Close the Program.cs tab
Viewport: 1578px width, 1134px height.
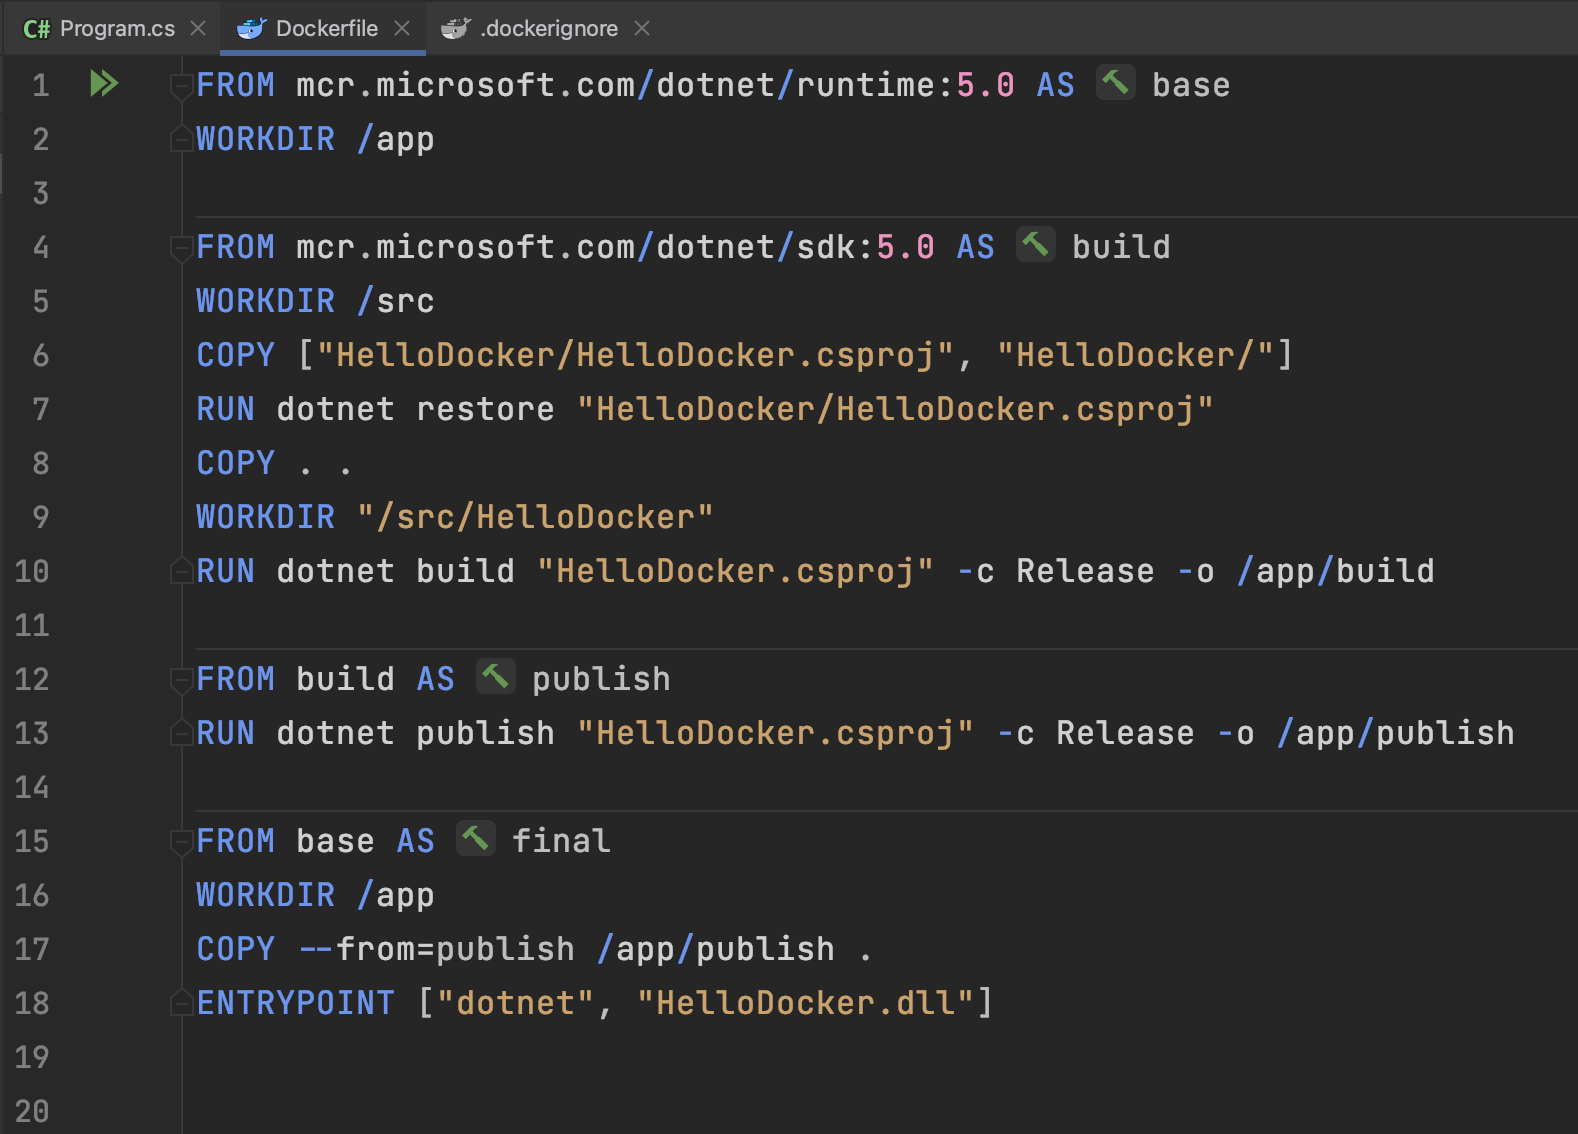[198, 29]
